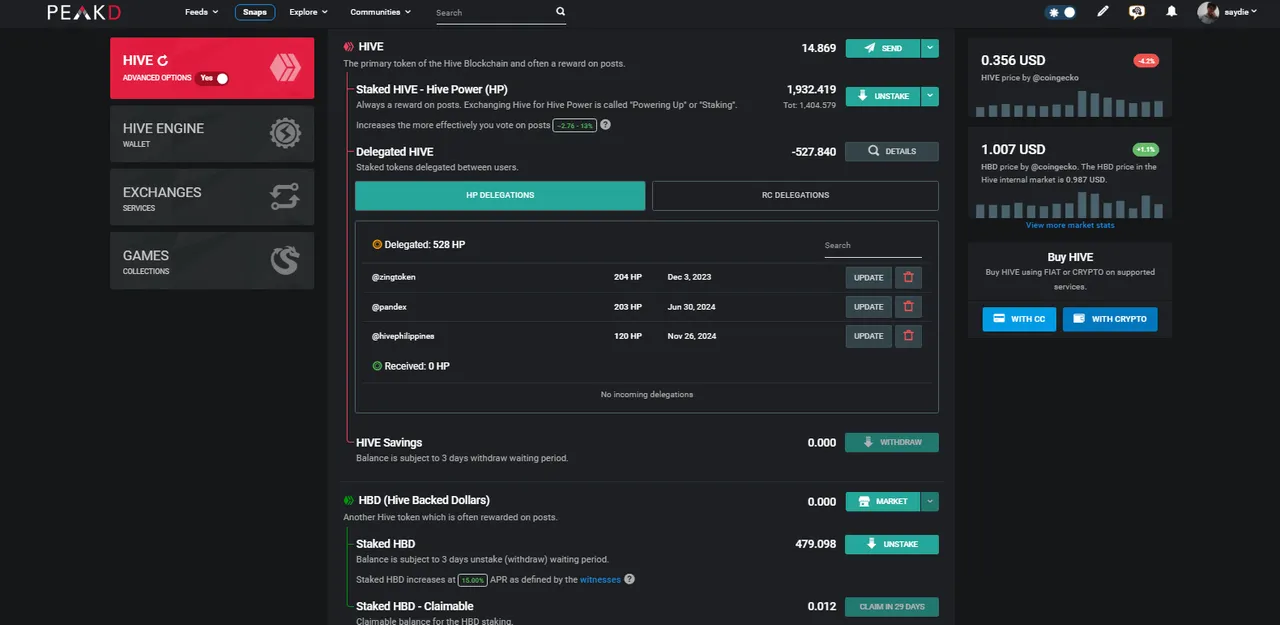Click the HBD APR help question icon
This screenshot has height=625, width=1280.
pyautogui.click(x=630, y=579)
